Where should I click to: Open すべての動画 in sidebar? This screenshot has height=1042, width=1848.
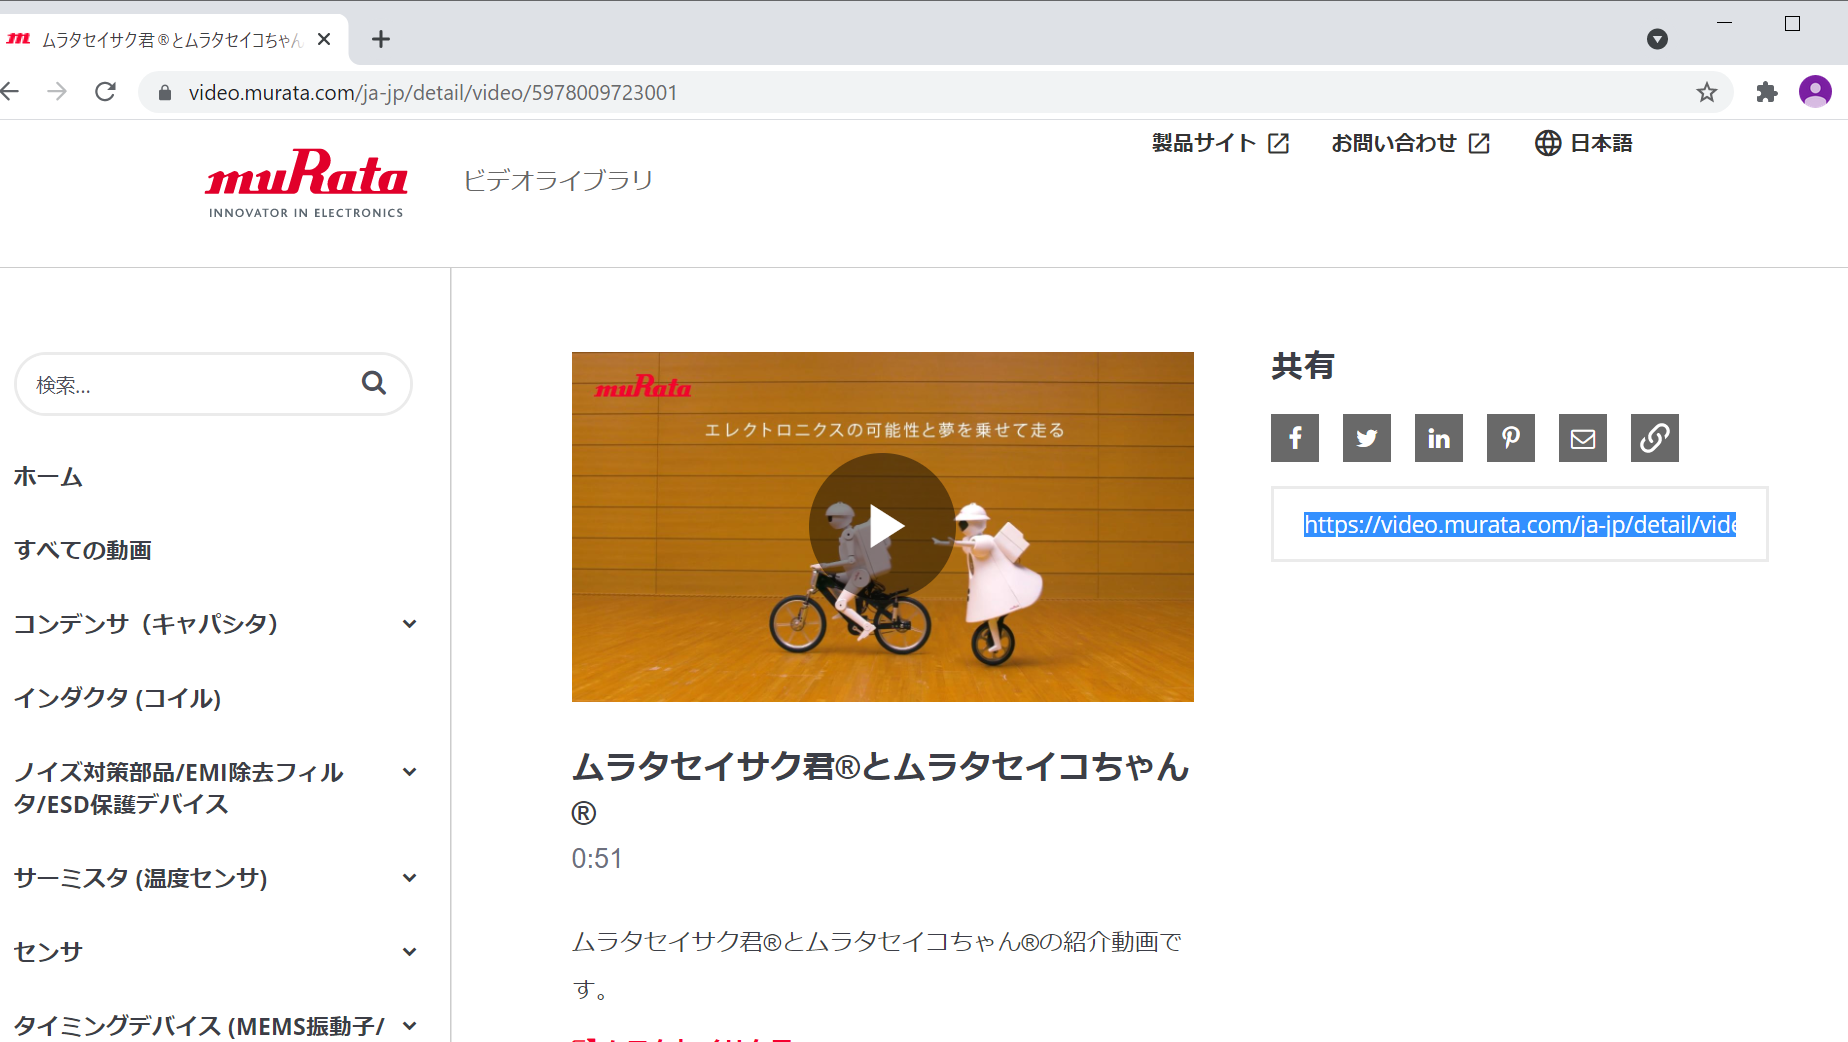pos(83,550)
